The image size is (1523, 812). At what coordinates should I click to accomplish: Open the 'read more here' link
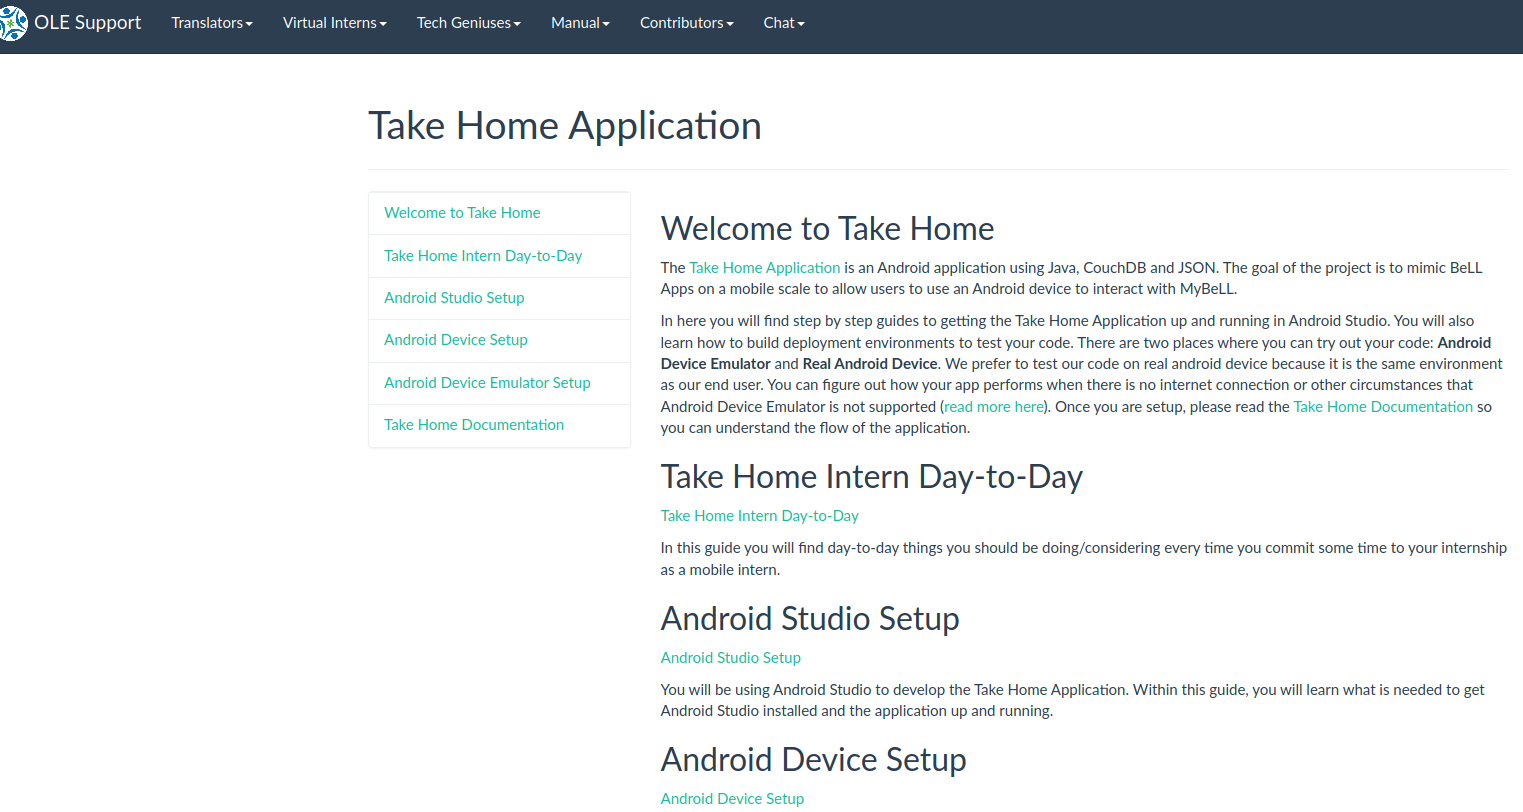pos(994,407)
